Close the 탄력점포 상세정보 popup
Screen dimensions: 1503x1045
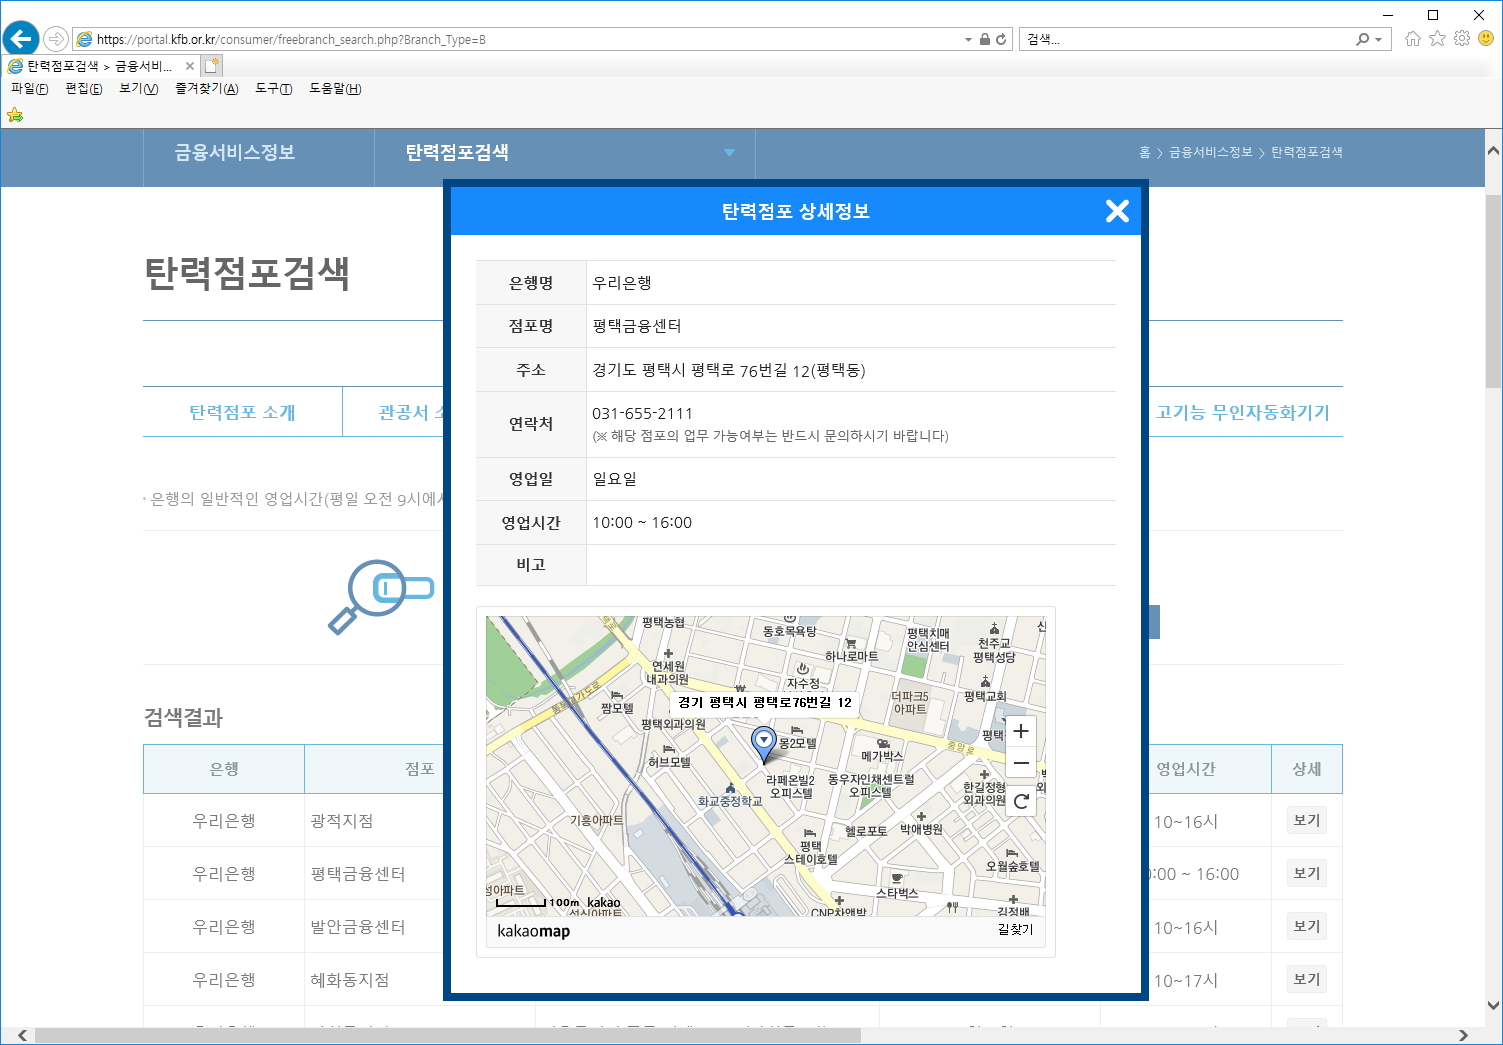click(x=1117, y=211)
